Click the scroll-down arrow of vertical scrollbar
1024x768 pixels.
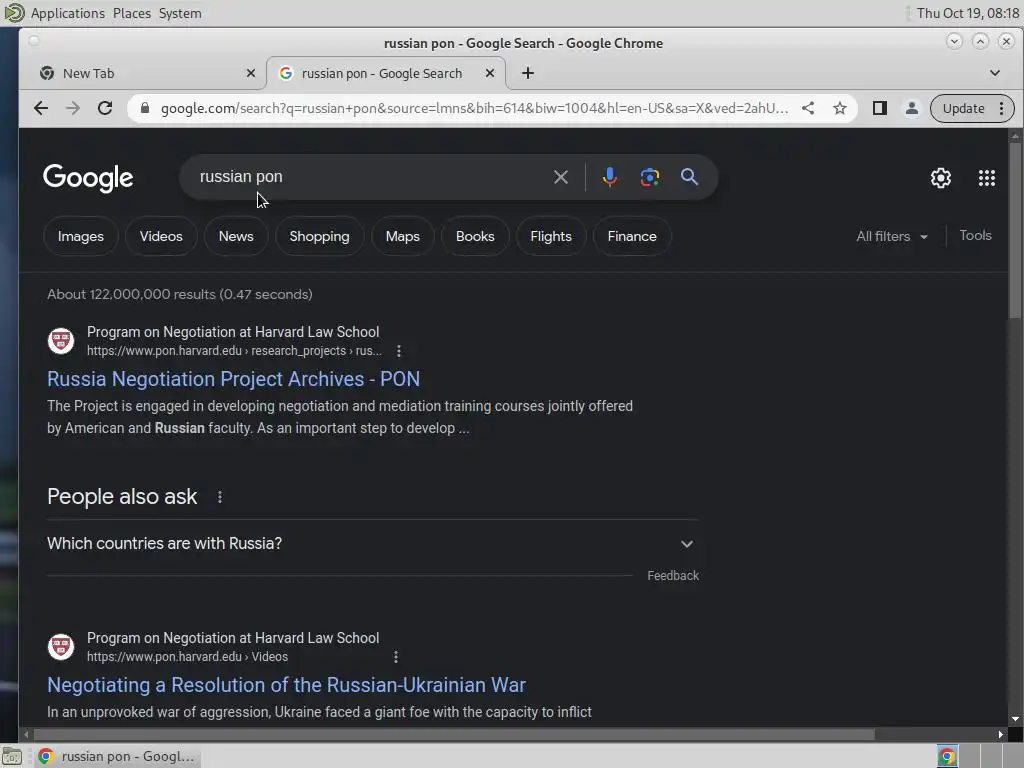point(1015,719)
